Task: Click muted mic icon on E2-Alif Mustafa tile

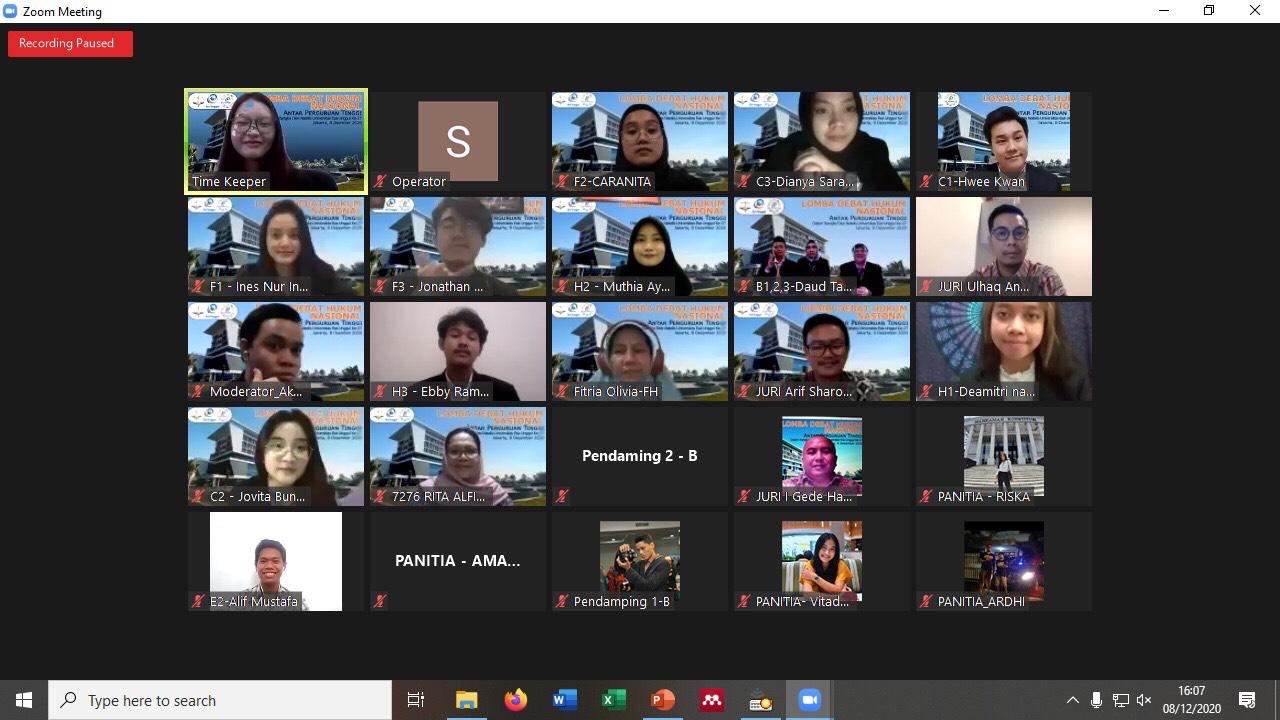Action: tap(198, 602)
